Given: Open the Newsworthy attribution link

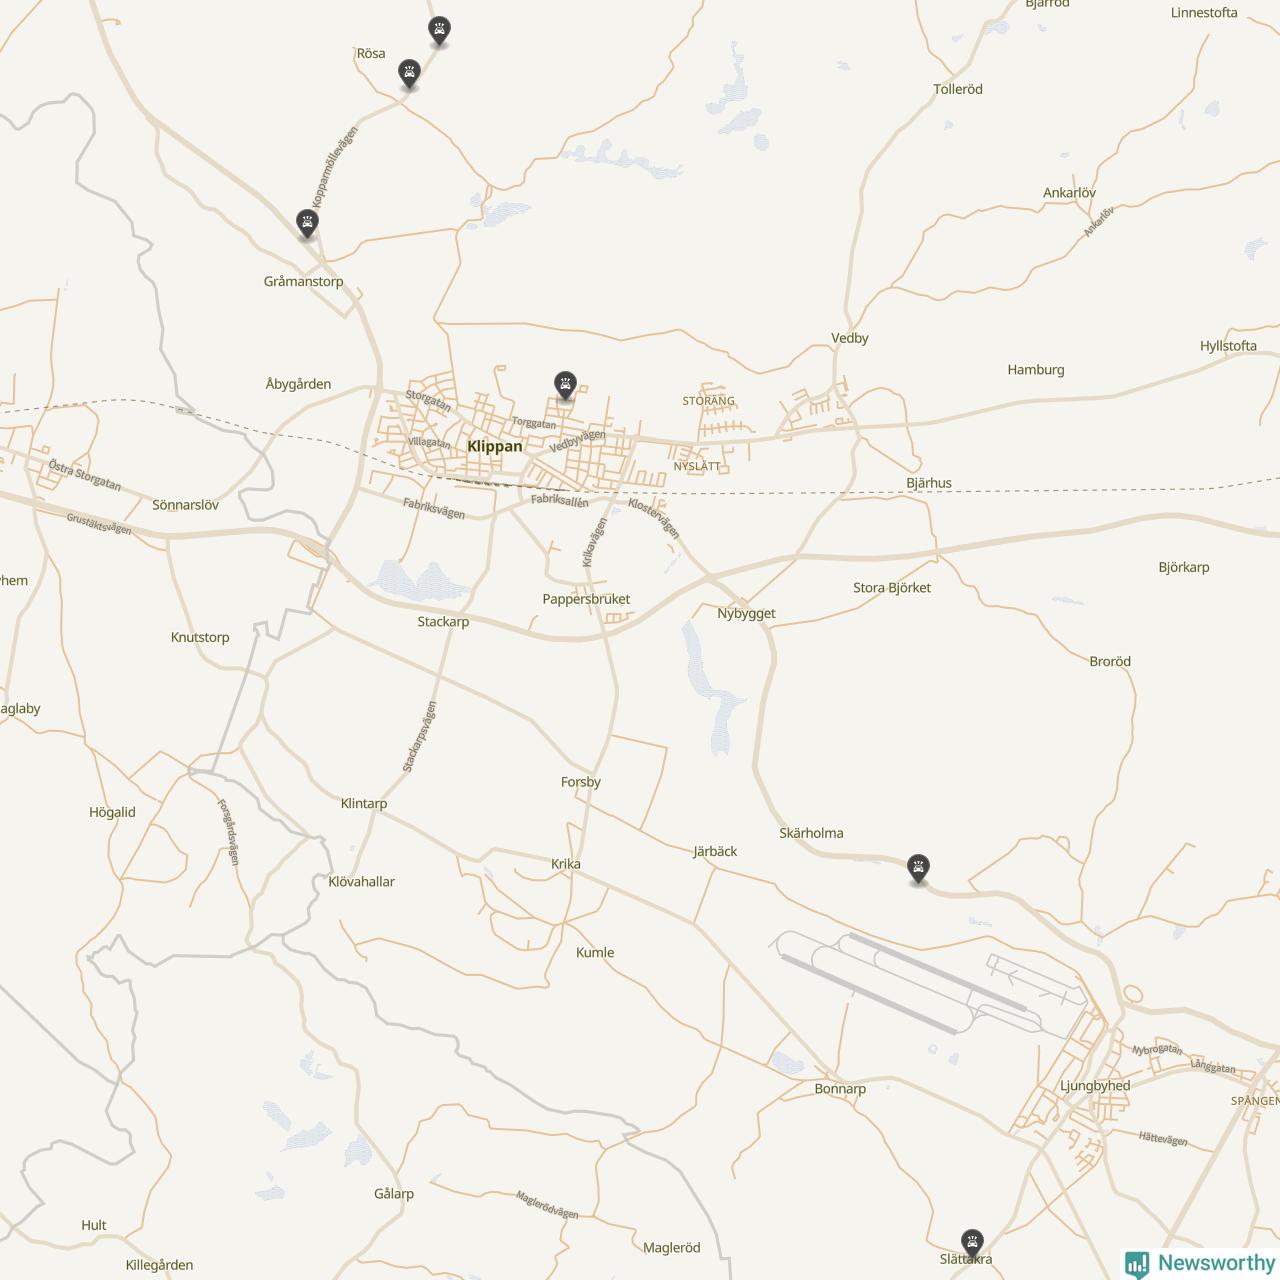Looking at the screenshot, I should click(1200, 1264).
